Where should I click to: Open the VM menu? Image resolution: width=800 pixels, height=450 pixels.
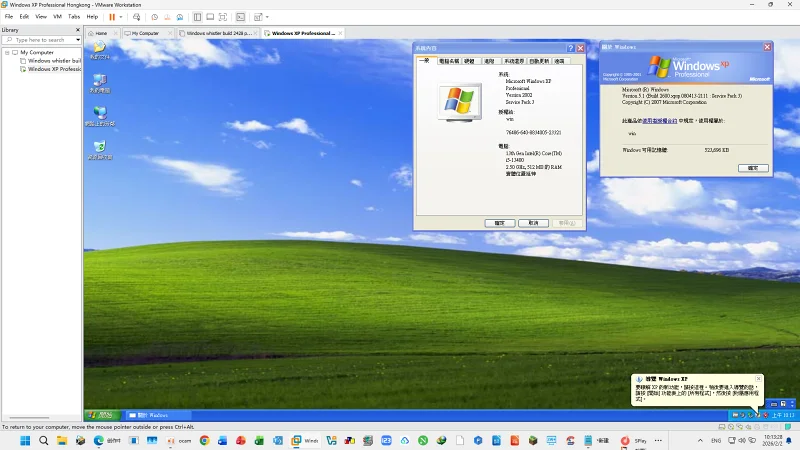(57, 17)
